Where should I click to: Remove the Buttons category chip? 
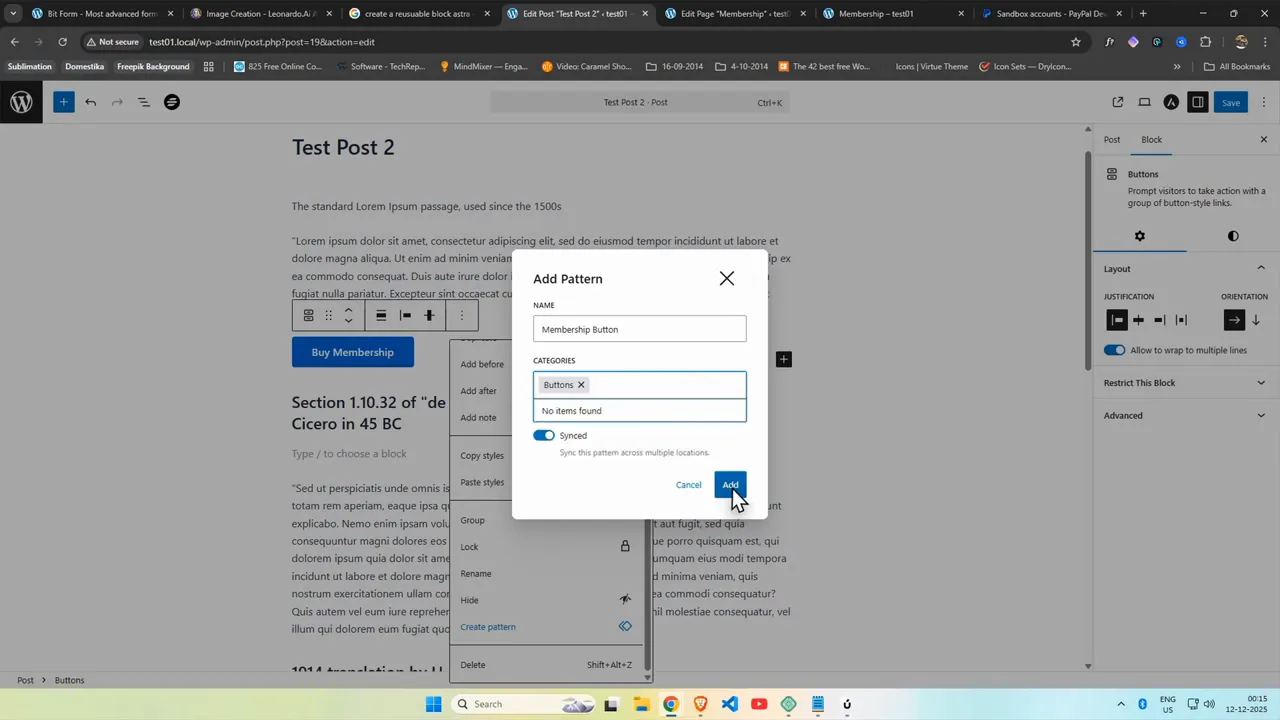pyautogui.click(x=581, y=384)
